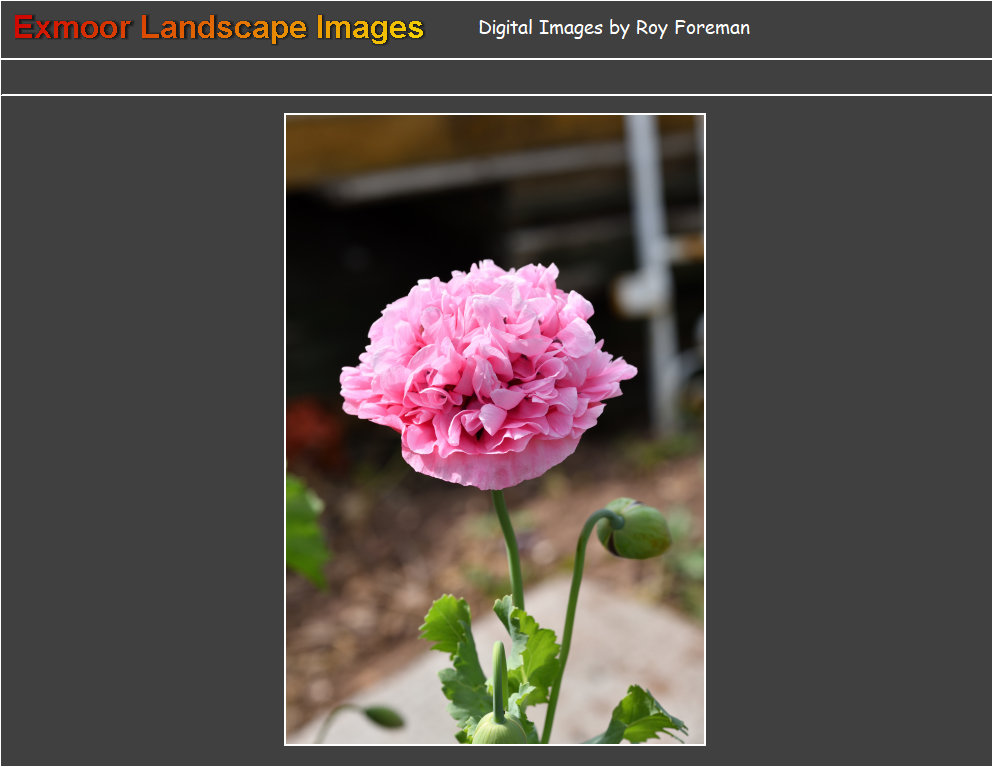Click the blurred green leaf at photo's left edge

coord(303,530)
